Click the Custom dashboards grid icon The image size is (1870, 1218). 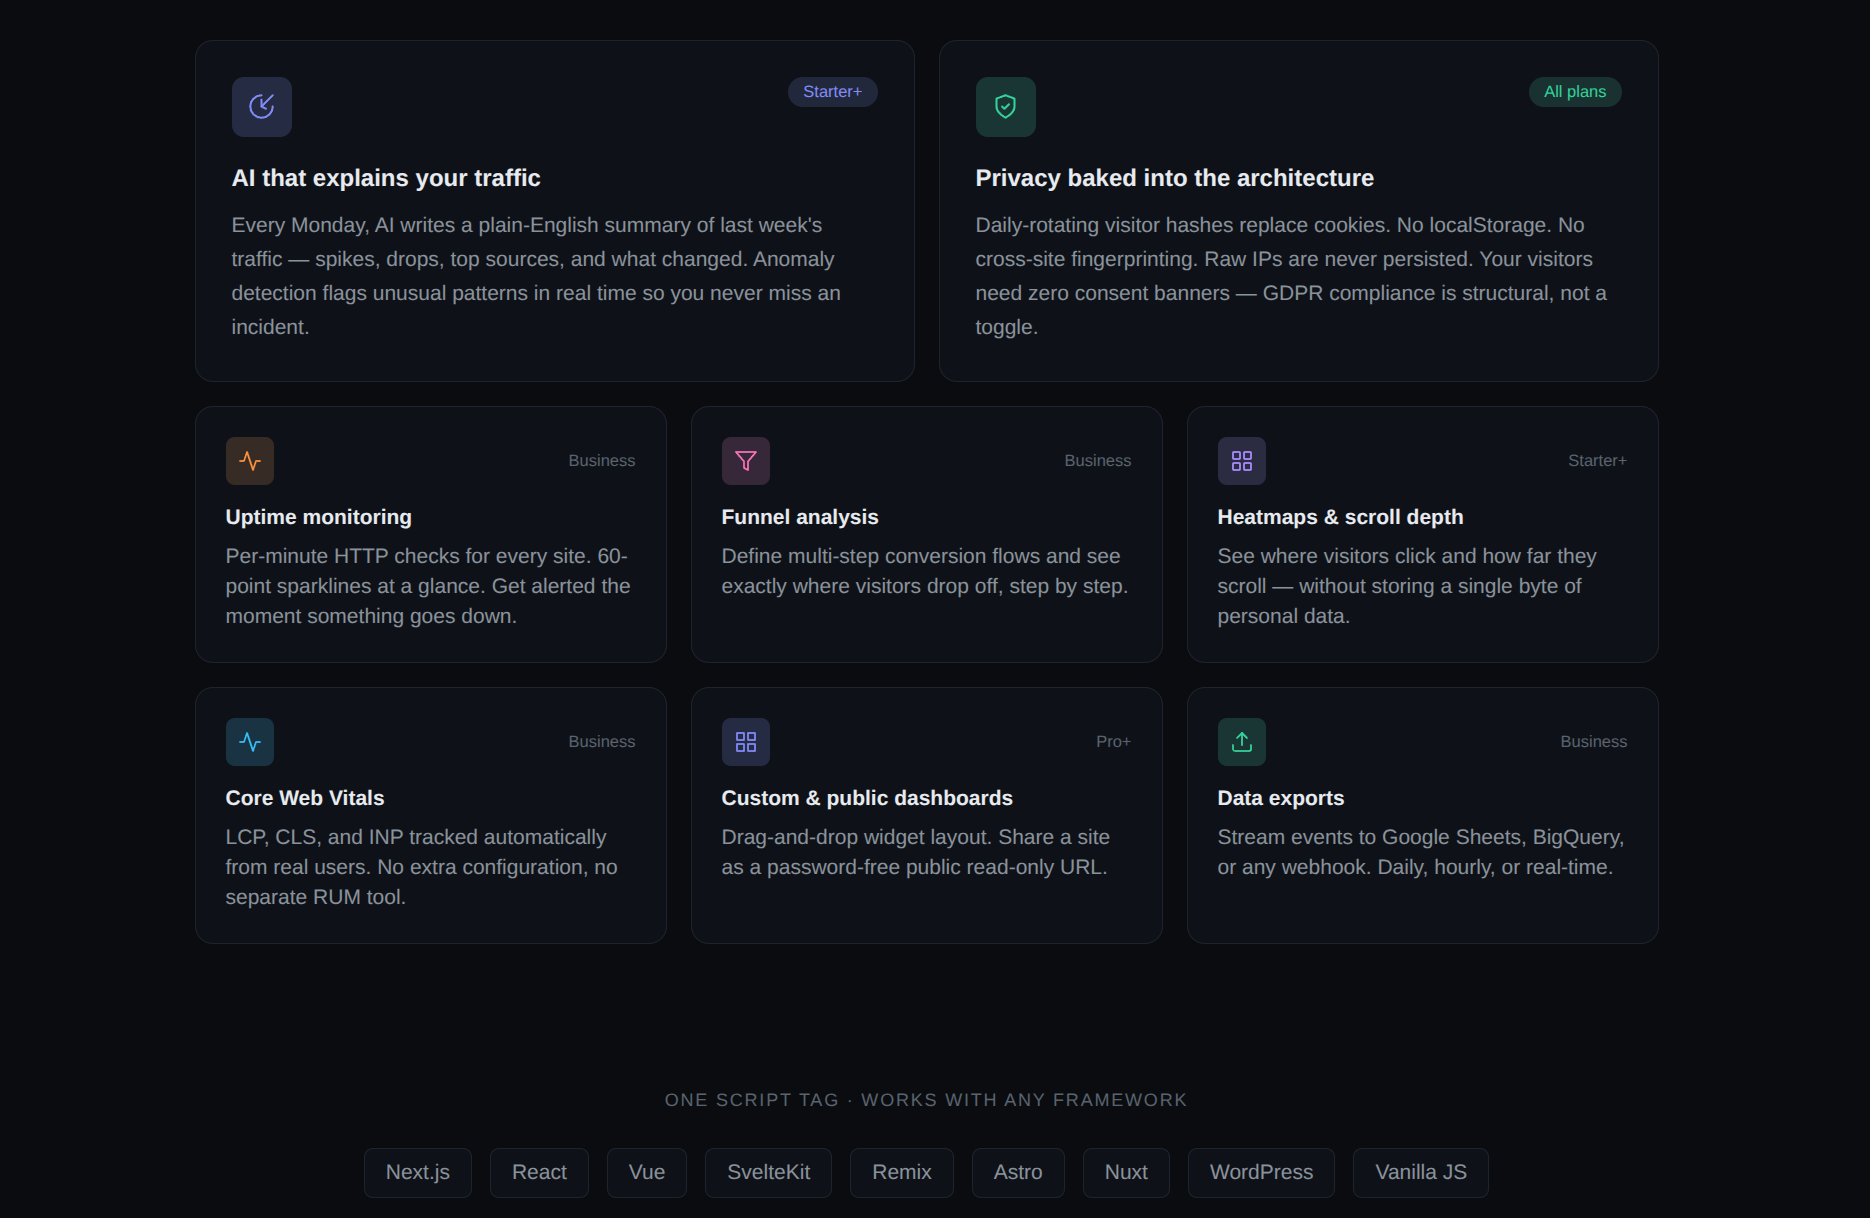pyautogui.click(x=746, y=742)
